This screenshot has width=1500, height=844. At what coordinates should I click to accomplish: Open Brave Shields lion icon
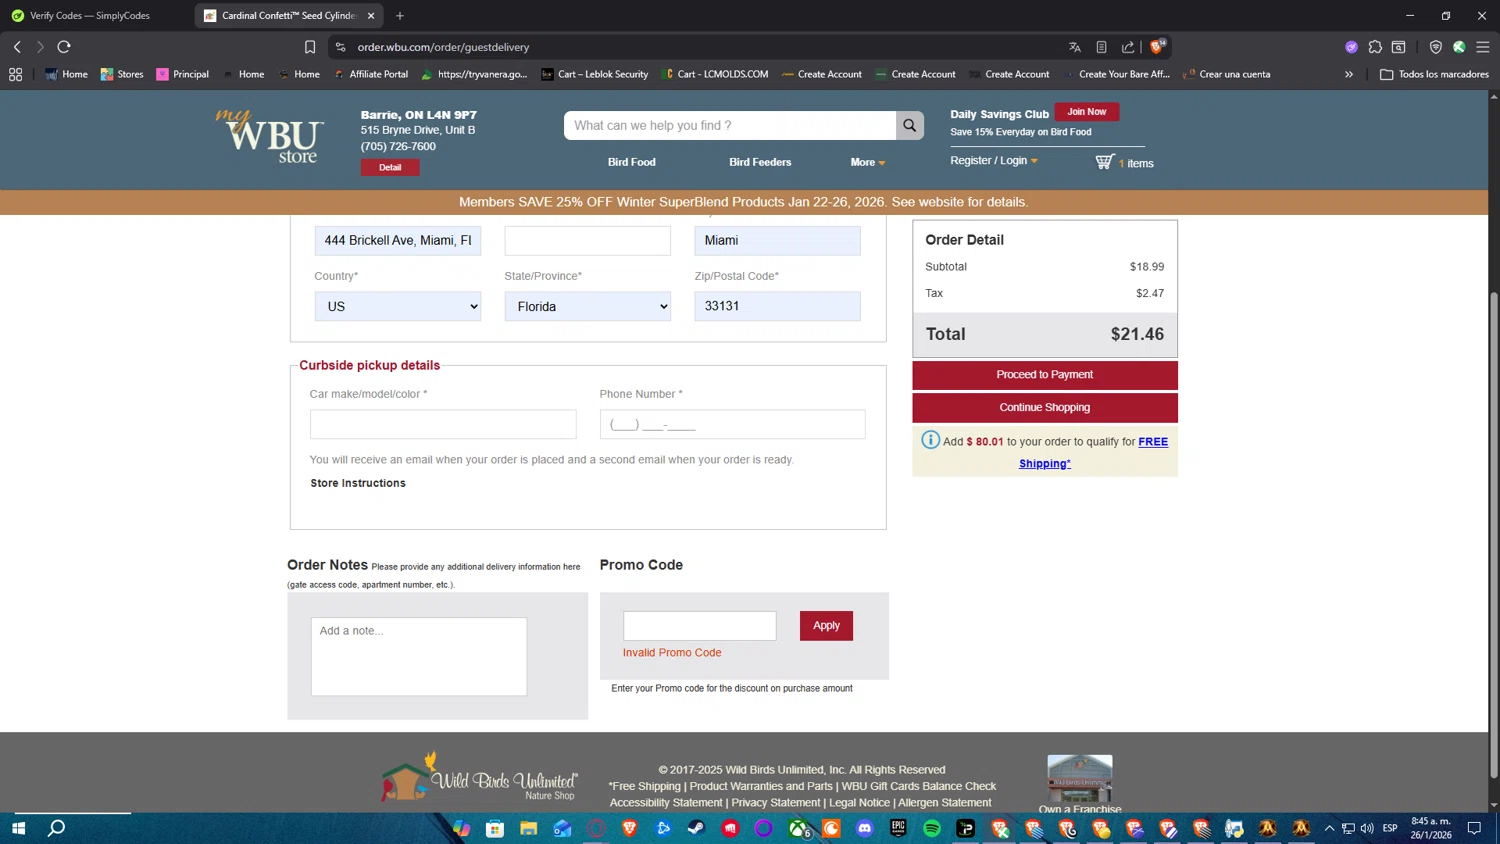point(1157,46)
